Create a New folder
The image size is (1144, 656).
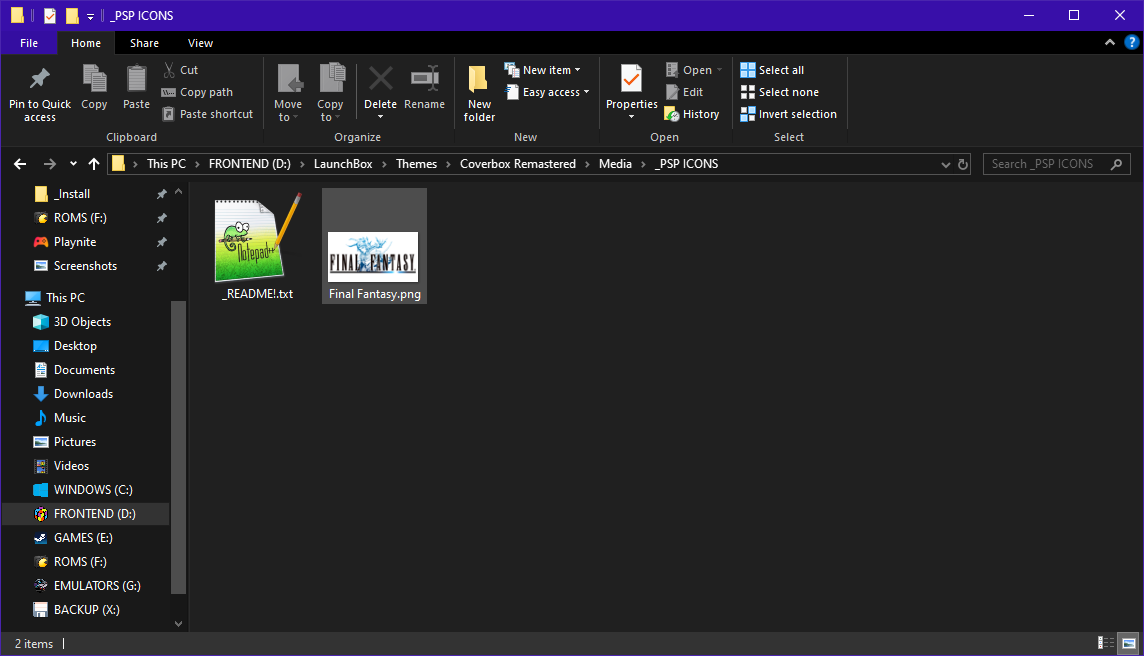[x=479, y=93]
